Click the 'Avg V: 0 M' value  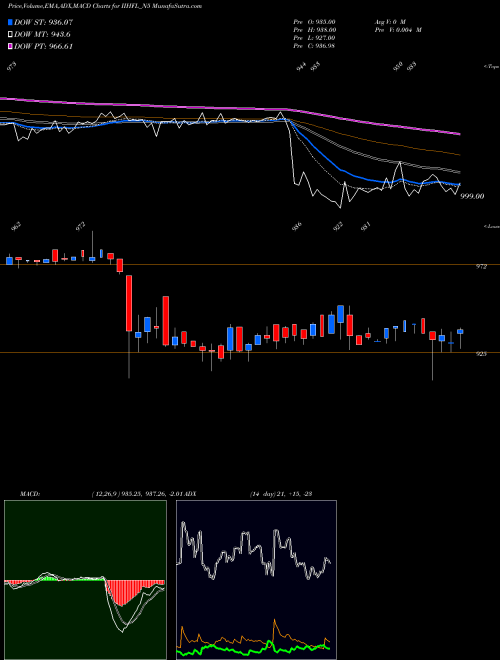pyautogui.click(x=390, y=22)
